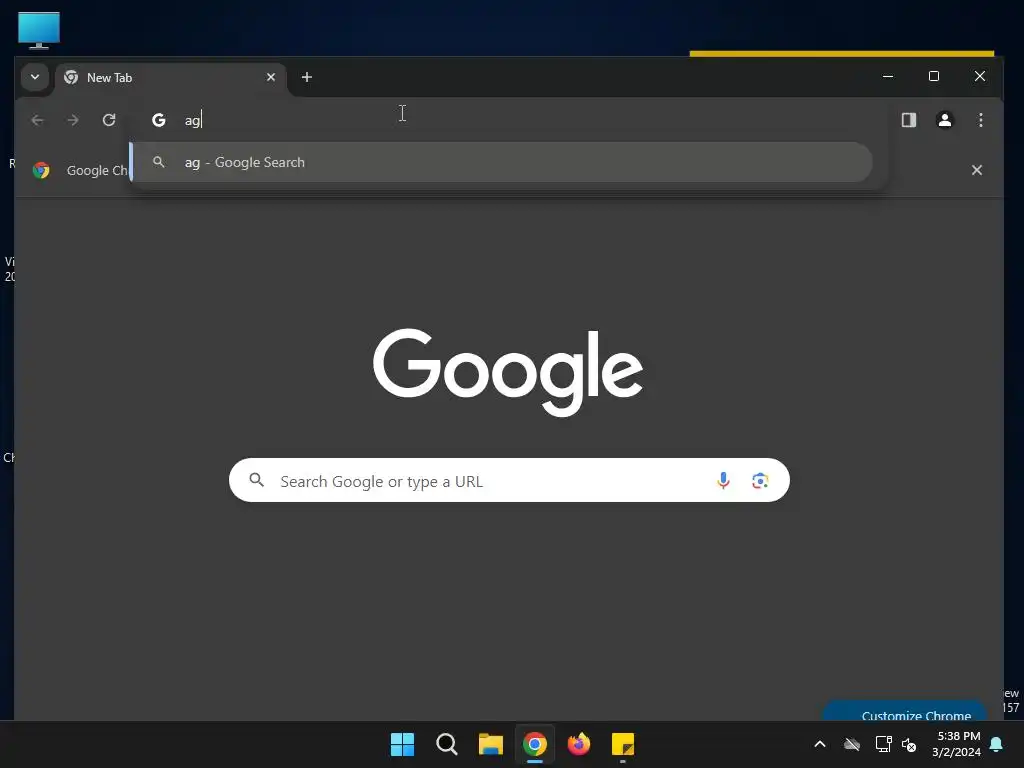Start voice search with microphone icon
The image size is (1024, 768).
point(723,481)
